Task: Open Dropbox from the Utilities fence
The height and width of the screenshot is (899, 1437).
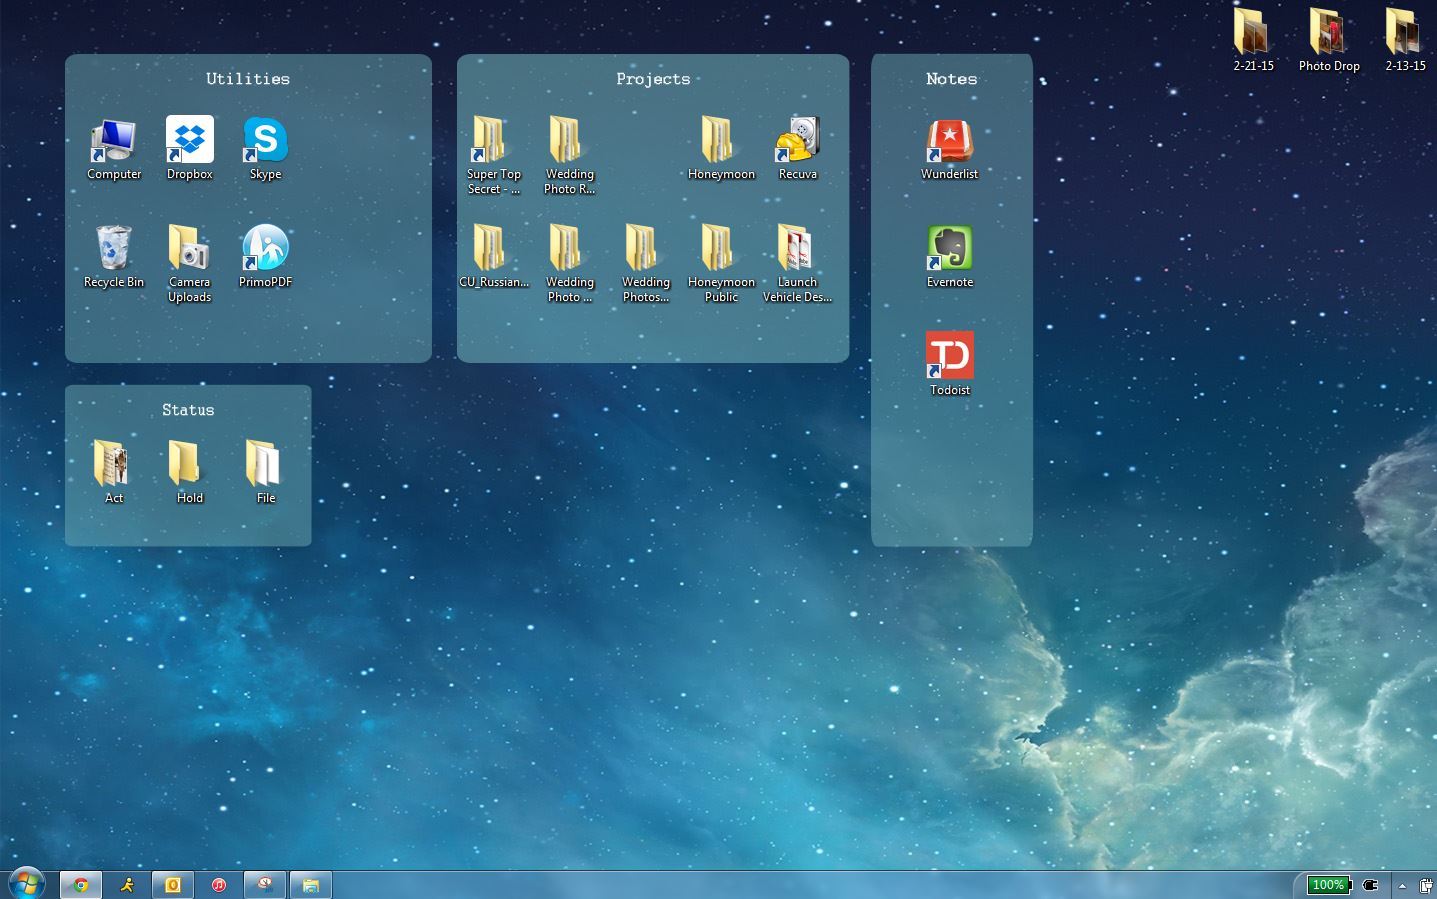Action: pos(189,140)
